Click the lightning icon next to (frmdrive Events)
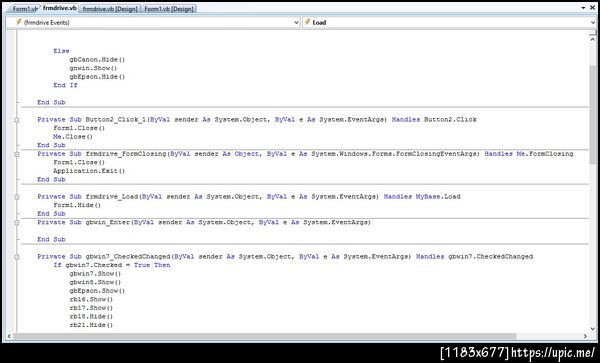This screenshot has width=600, height=363. 18,22
